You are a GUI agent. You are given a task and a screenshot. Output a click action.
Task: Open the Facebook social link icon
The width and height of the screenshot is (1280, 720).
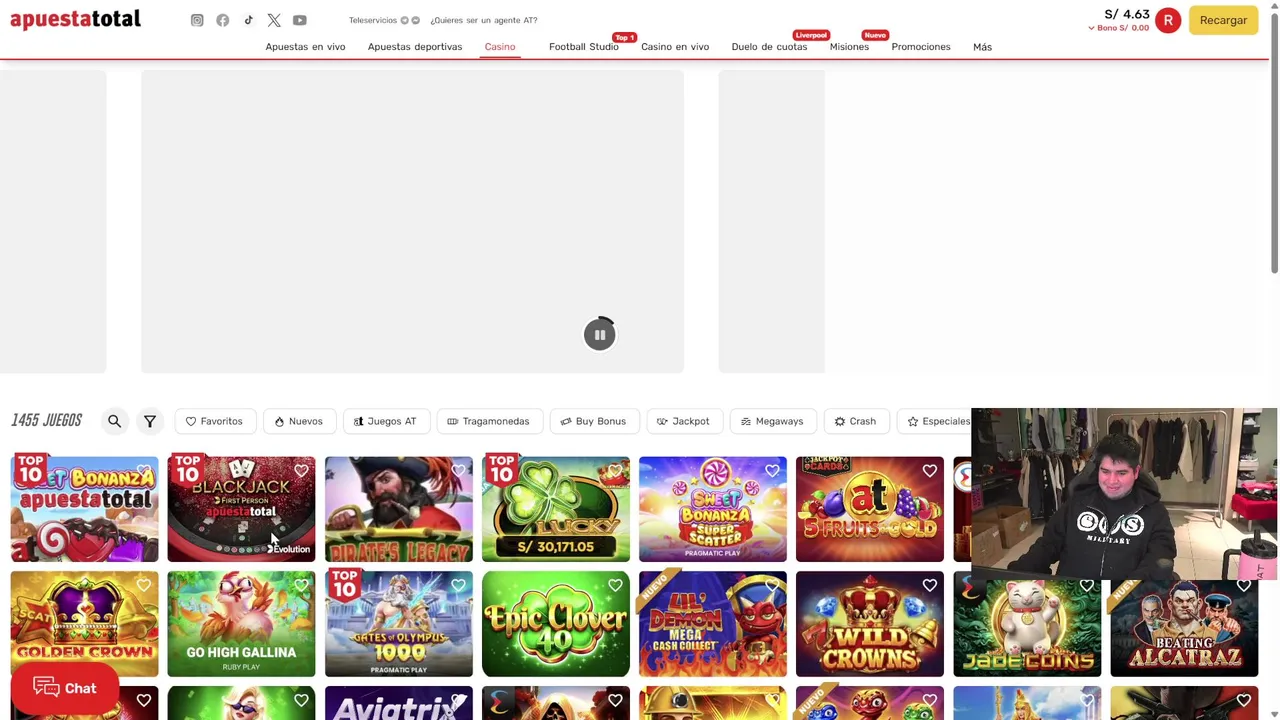point(222,20)
